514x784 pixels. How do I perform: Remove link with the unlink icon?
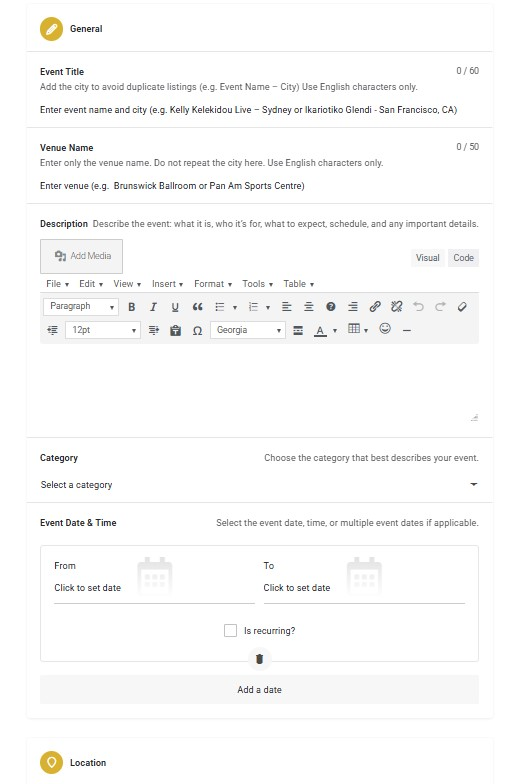[396, 306]
